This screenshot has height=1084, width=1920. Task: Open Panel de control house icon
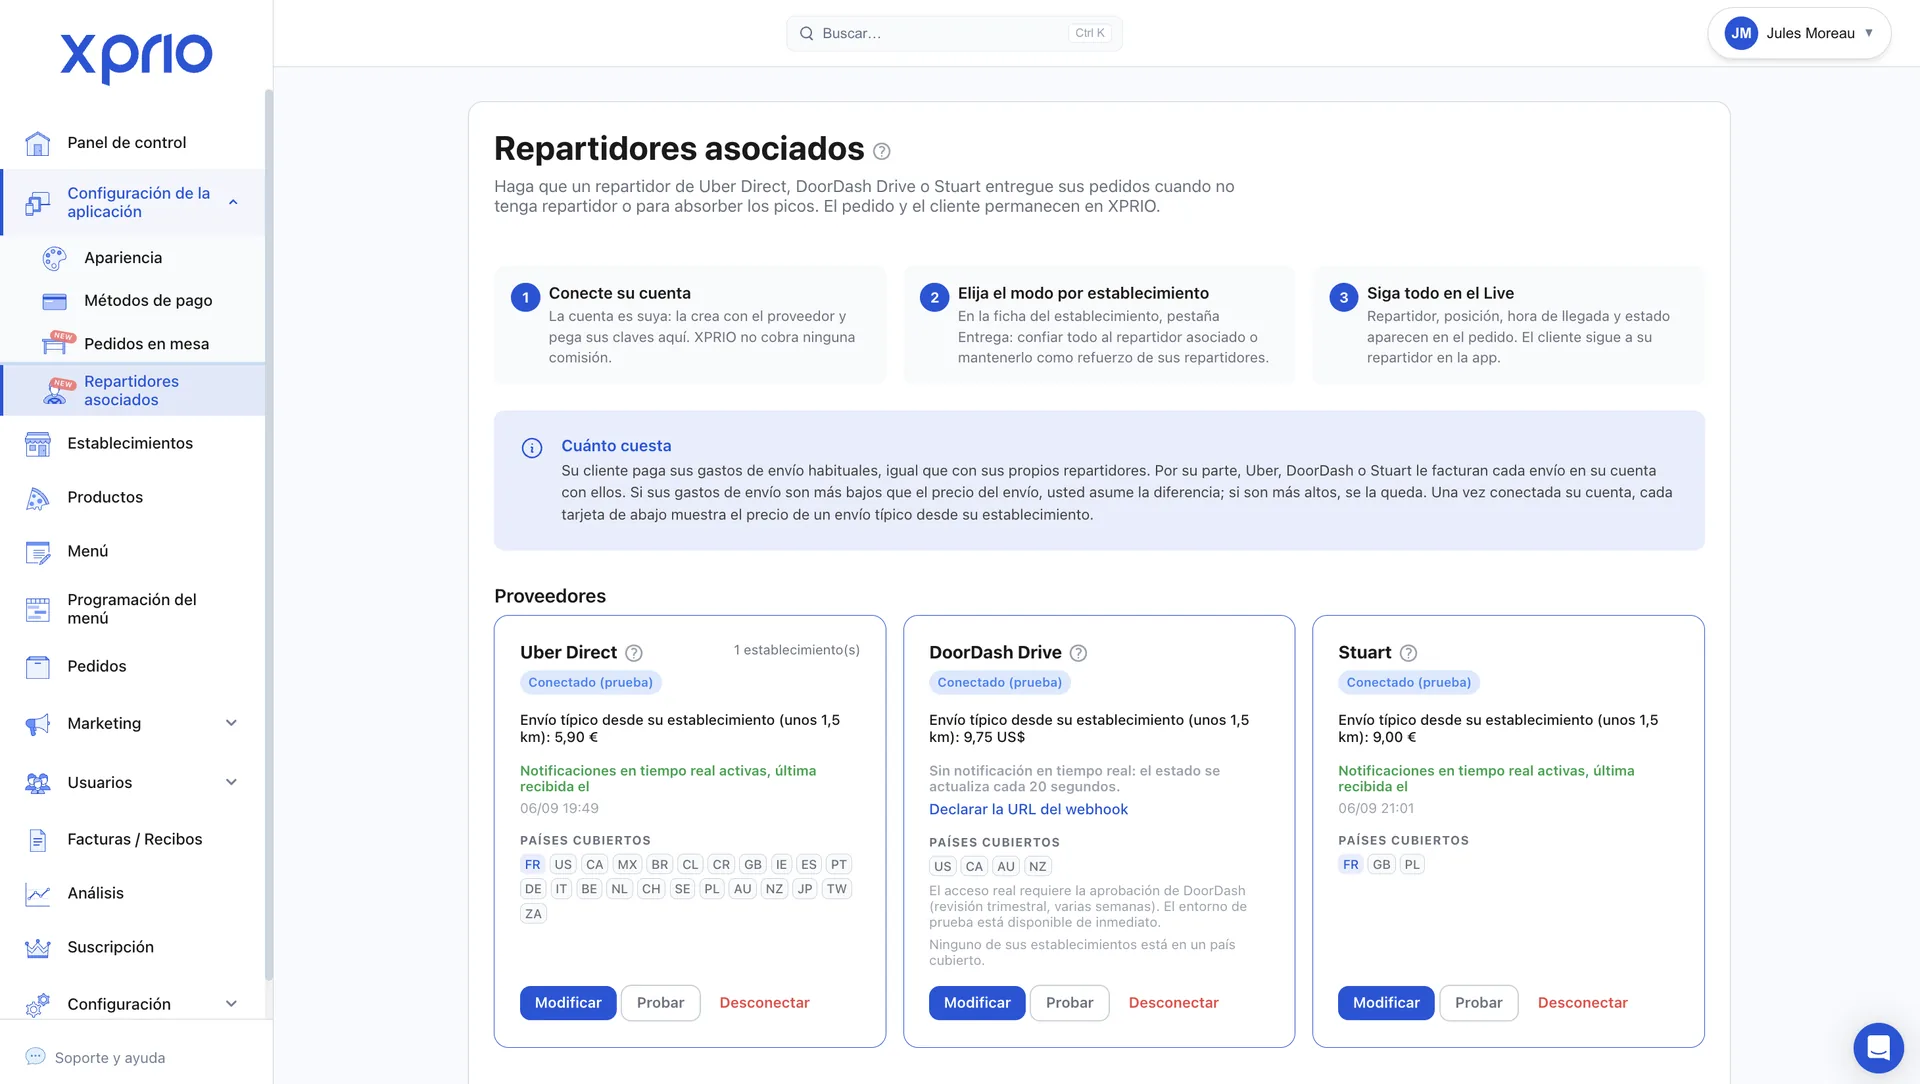click(x=38, y=143)
